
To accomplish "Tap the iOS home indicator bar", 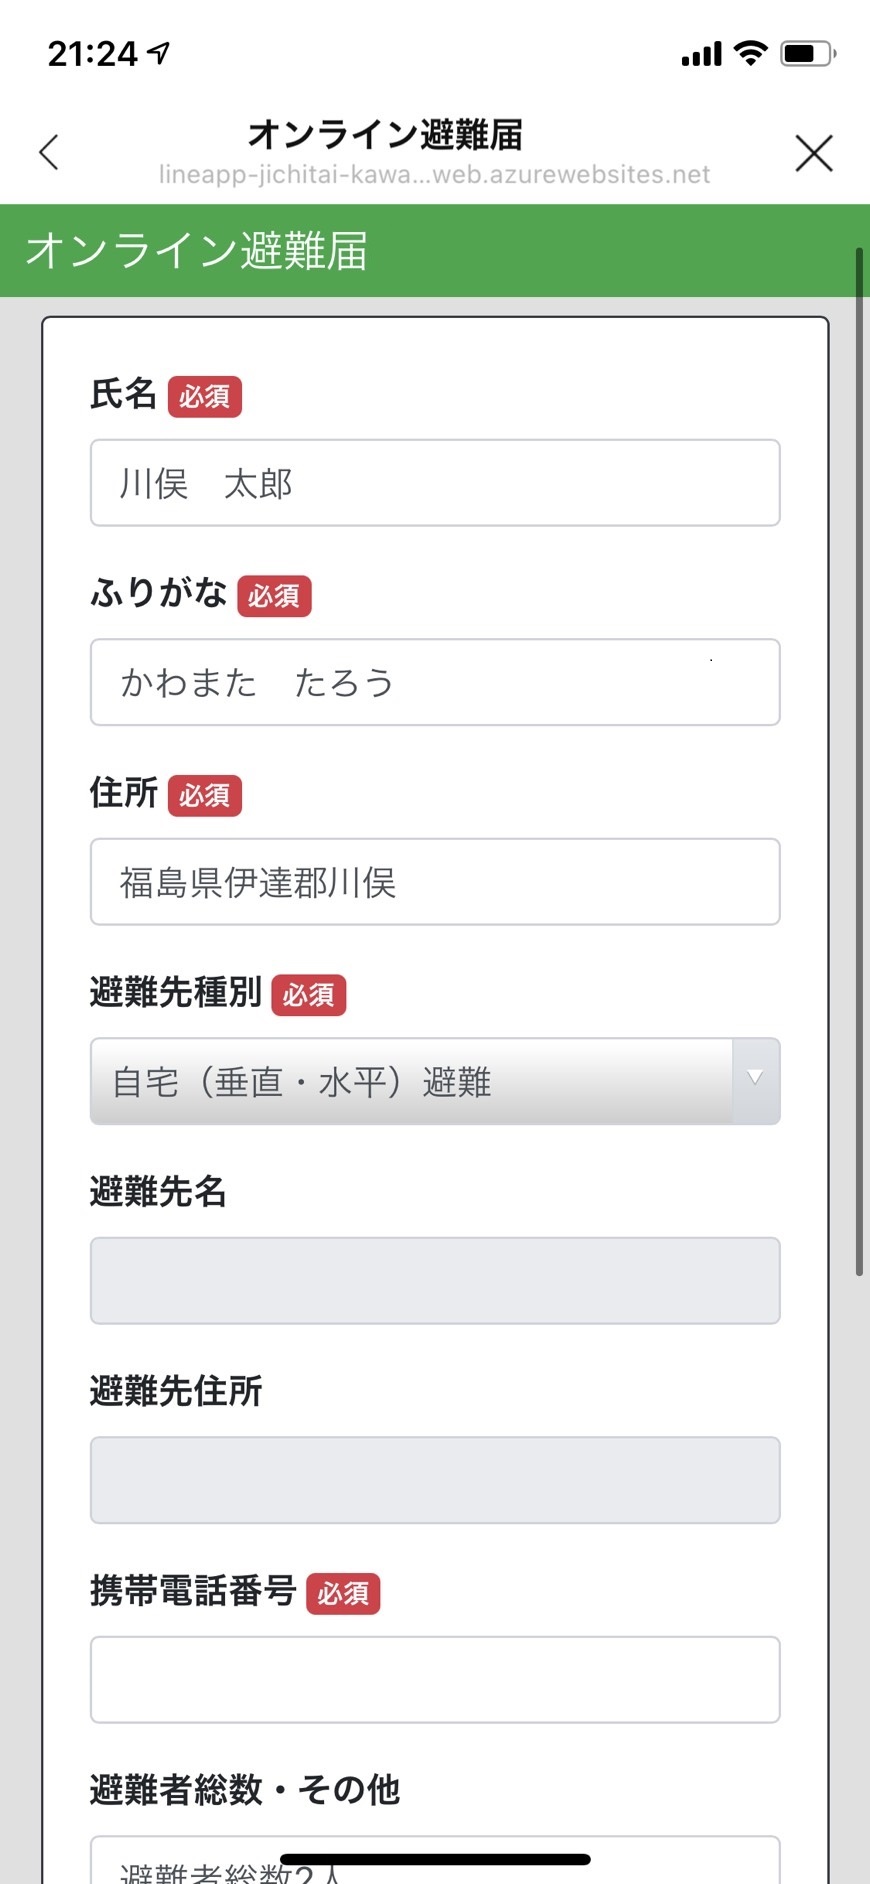I will (435, 1859).
